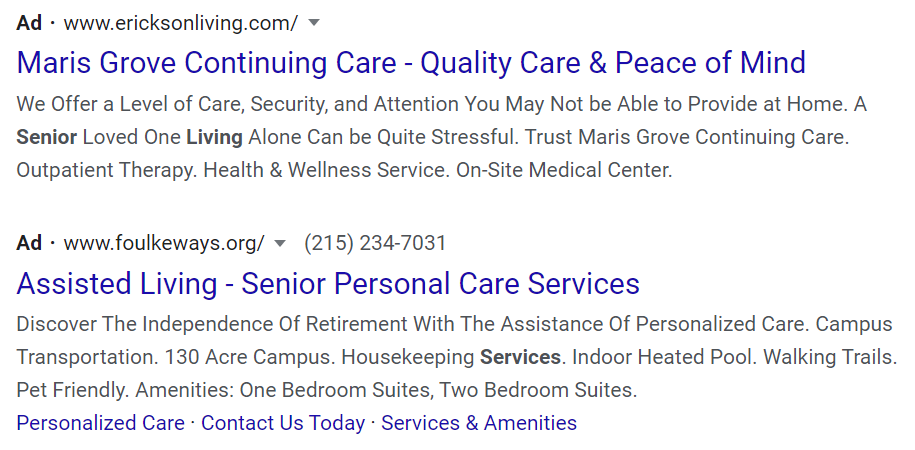Screen dimensions: 915x450
Task: Click the On-Site Medical Center text
Action: (564, 170)
